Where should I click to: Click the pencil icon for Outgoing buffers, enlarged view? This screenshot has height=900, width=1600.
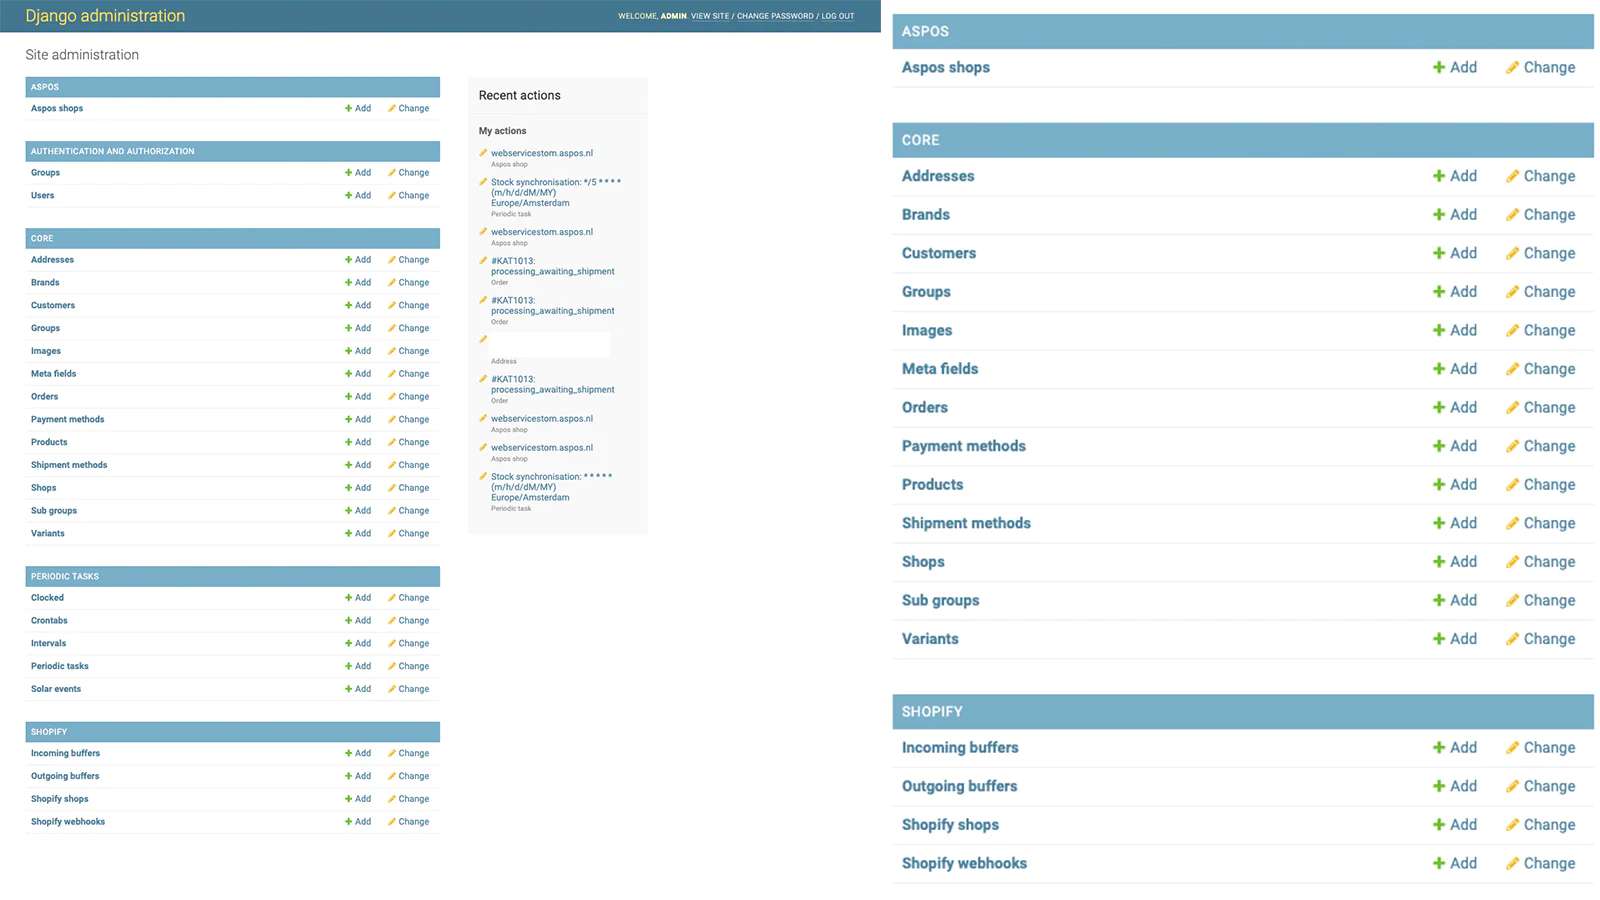pos(1512,786)
